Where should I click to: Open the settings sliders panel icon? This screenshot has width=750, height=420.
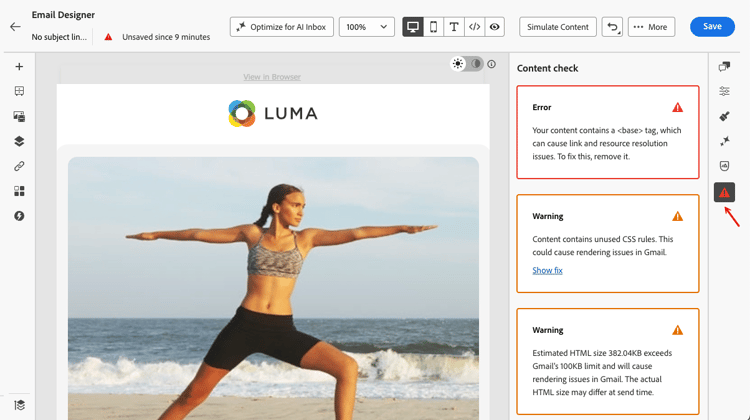click(724, 91)
